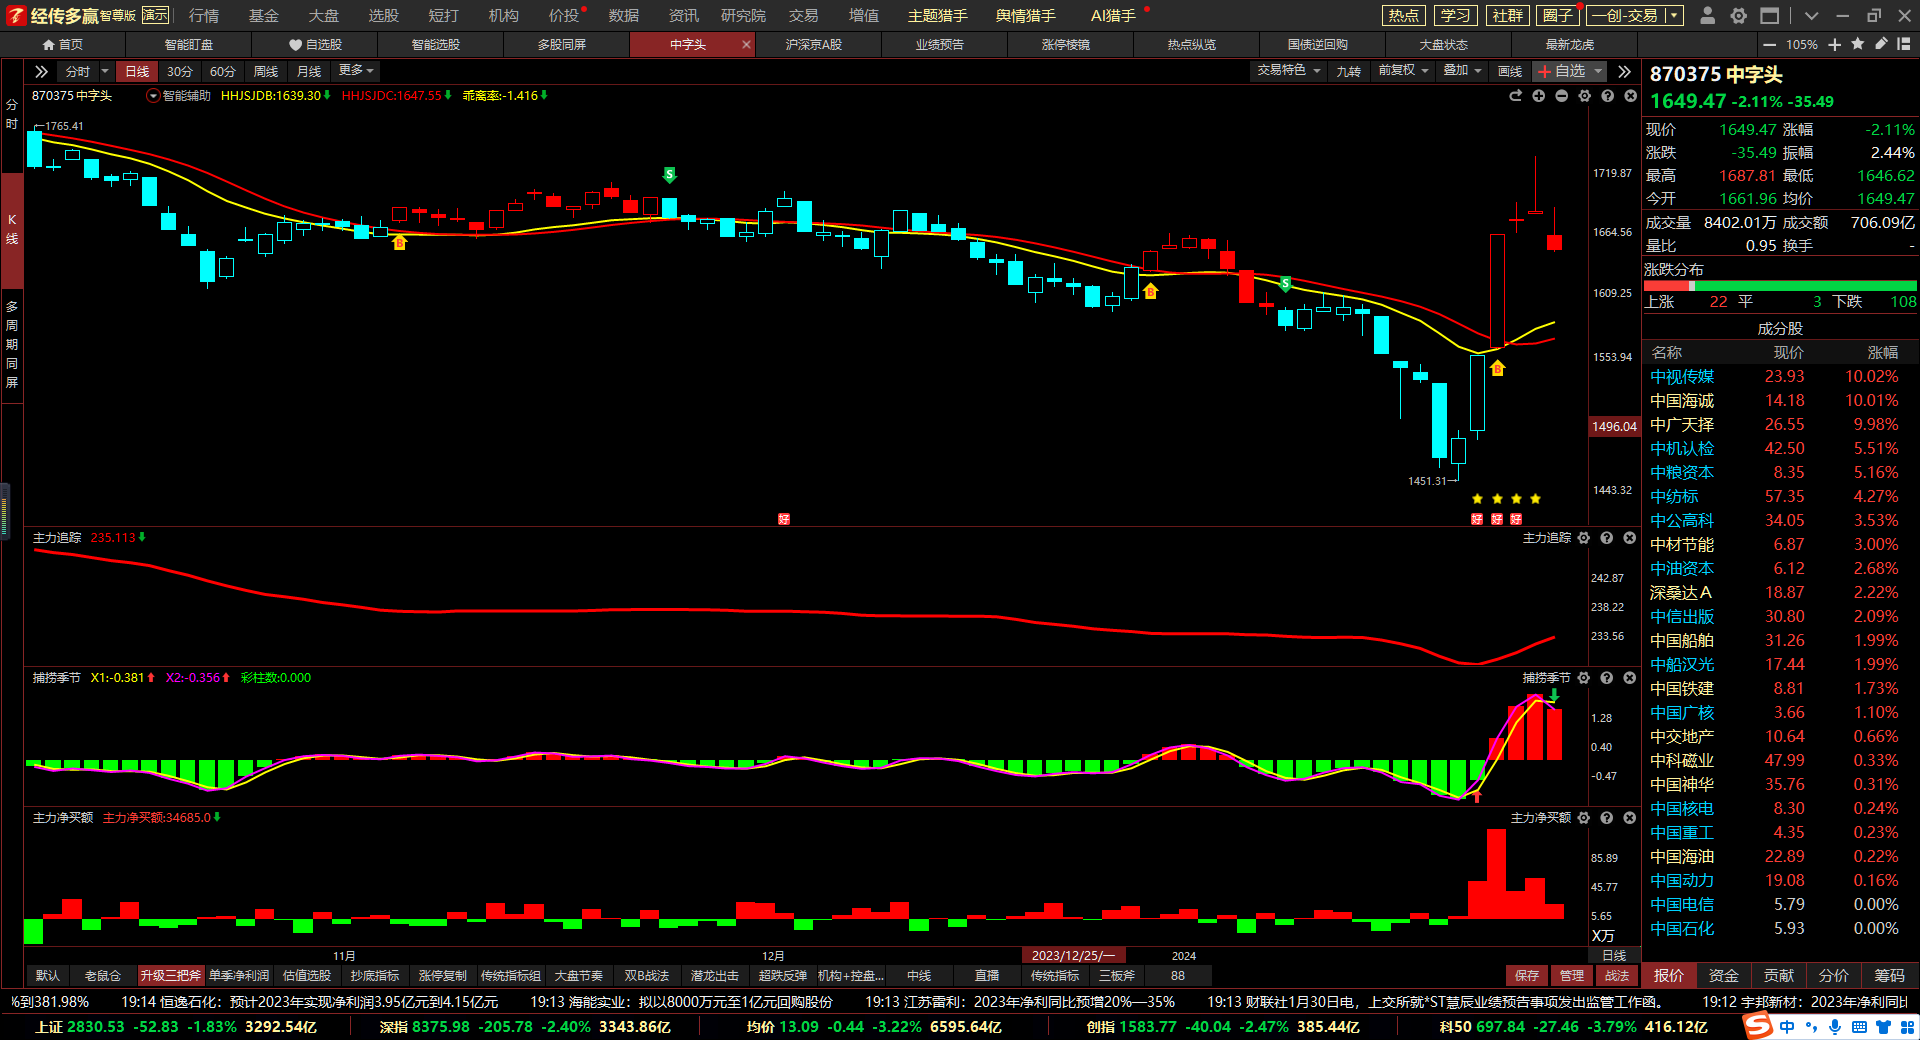Click the pencil edit icon in tab bar
Image resolution: width=1920 pixels, height=1040 pixels.
[1881, 44]
